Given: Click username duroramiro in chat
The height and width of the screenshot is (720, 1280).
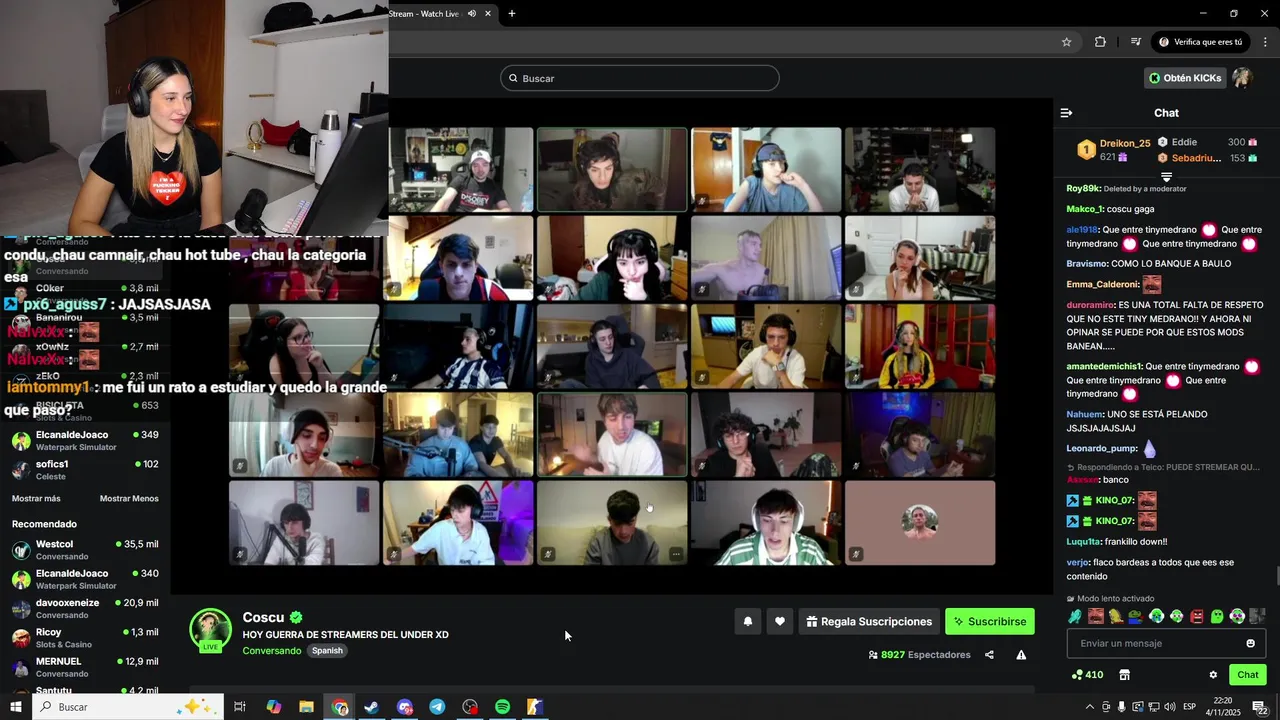Looking at the screenshot, I should click(1090, 304).
